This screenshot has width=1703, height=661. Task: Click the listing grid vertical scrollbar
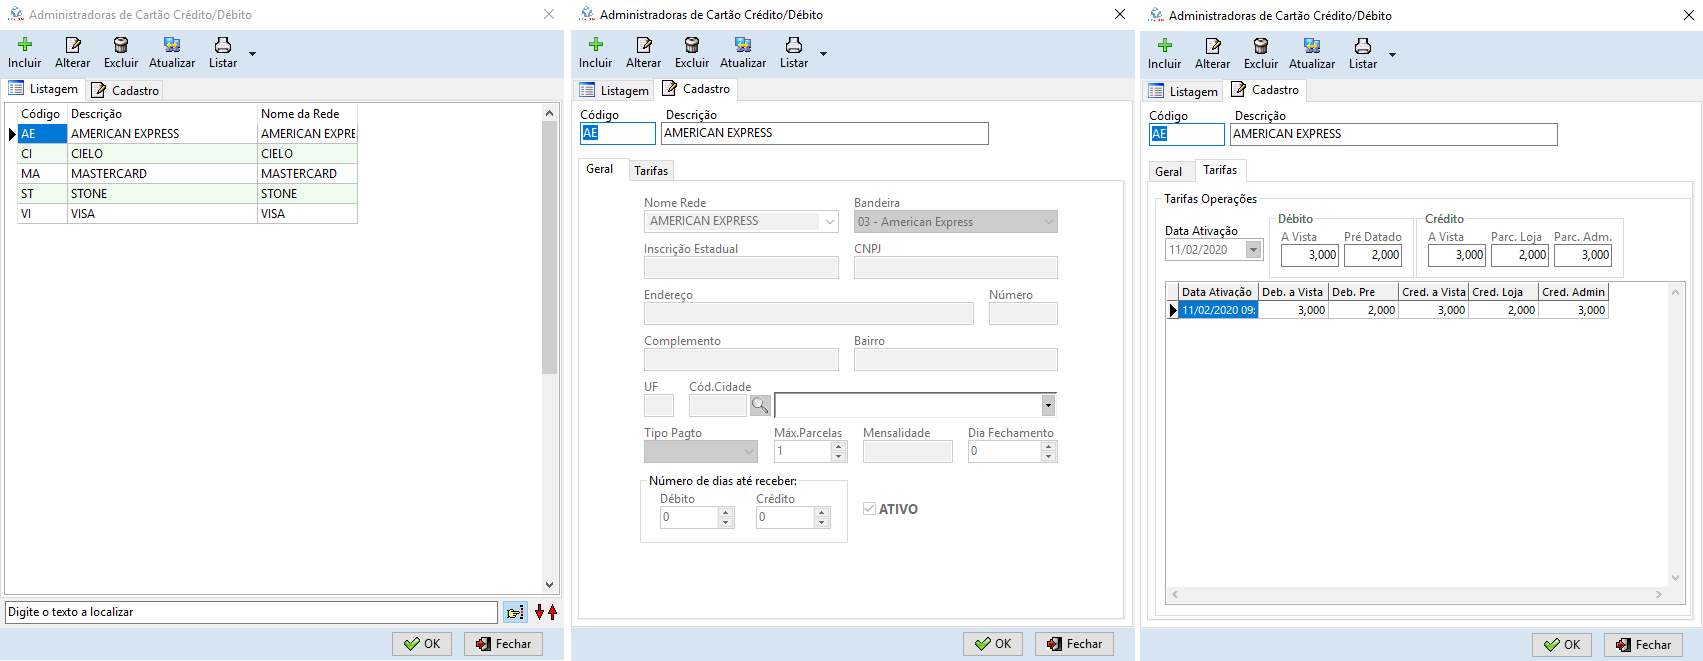(x=549, y=349)
